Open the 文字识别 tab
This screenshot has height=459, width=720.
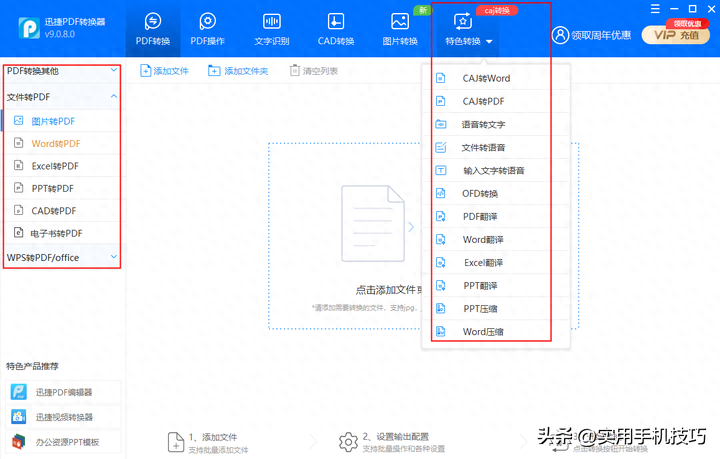(272, 29)
